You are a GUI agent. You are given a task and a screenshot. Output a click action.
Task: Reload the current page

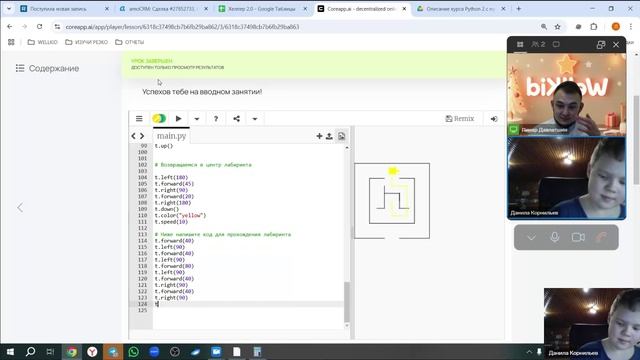(x=39, y=27)
